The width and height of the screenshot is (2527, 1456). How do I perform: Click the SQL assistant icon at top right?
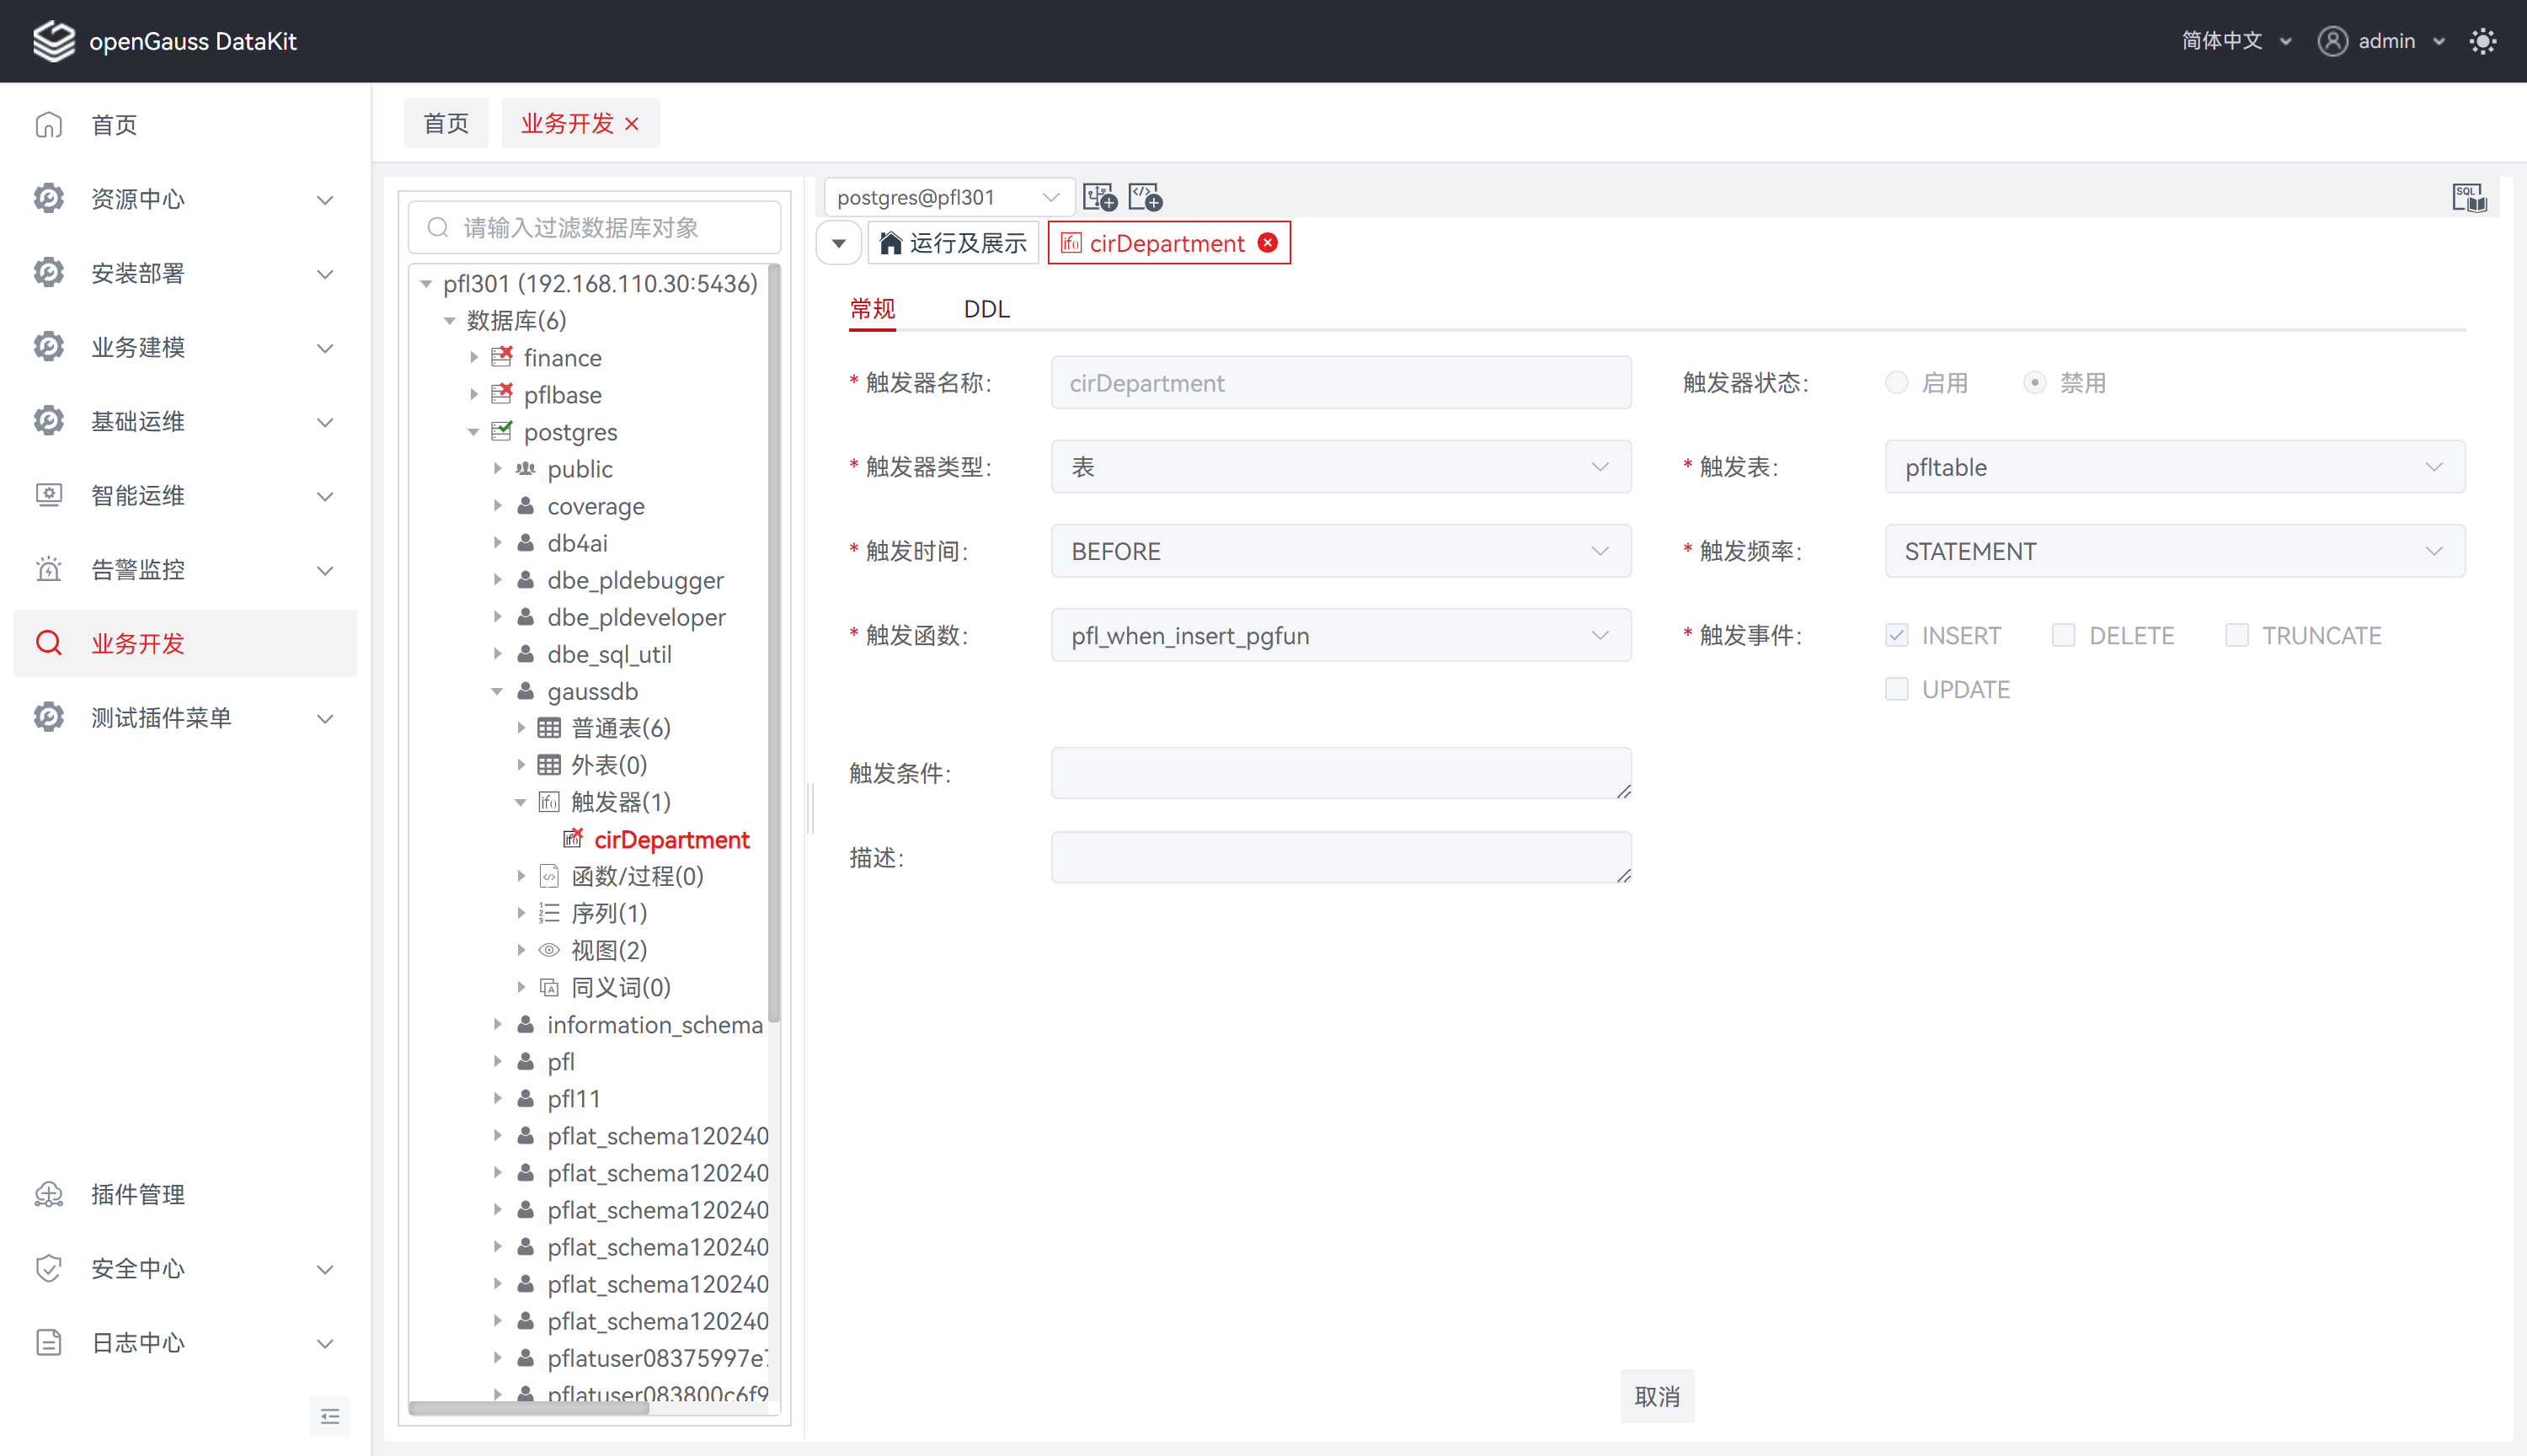tap(2469, 198)
